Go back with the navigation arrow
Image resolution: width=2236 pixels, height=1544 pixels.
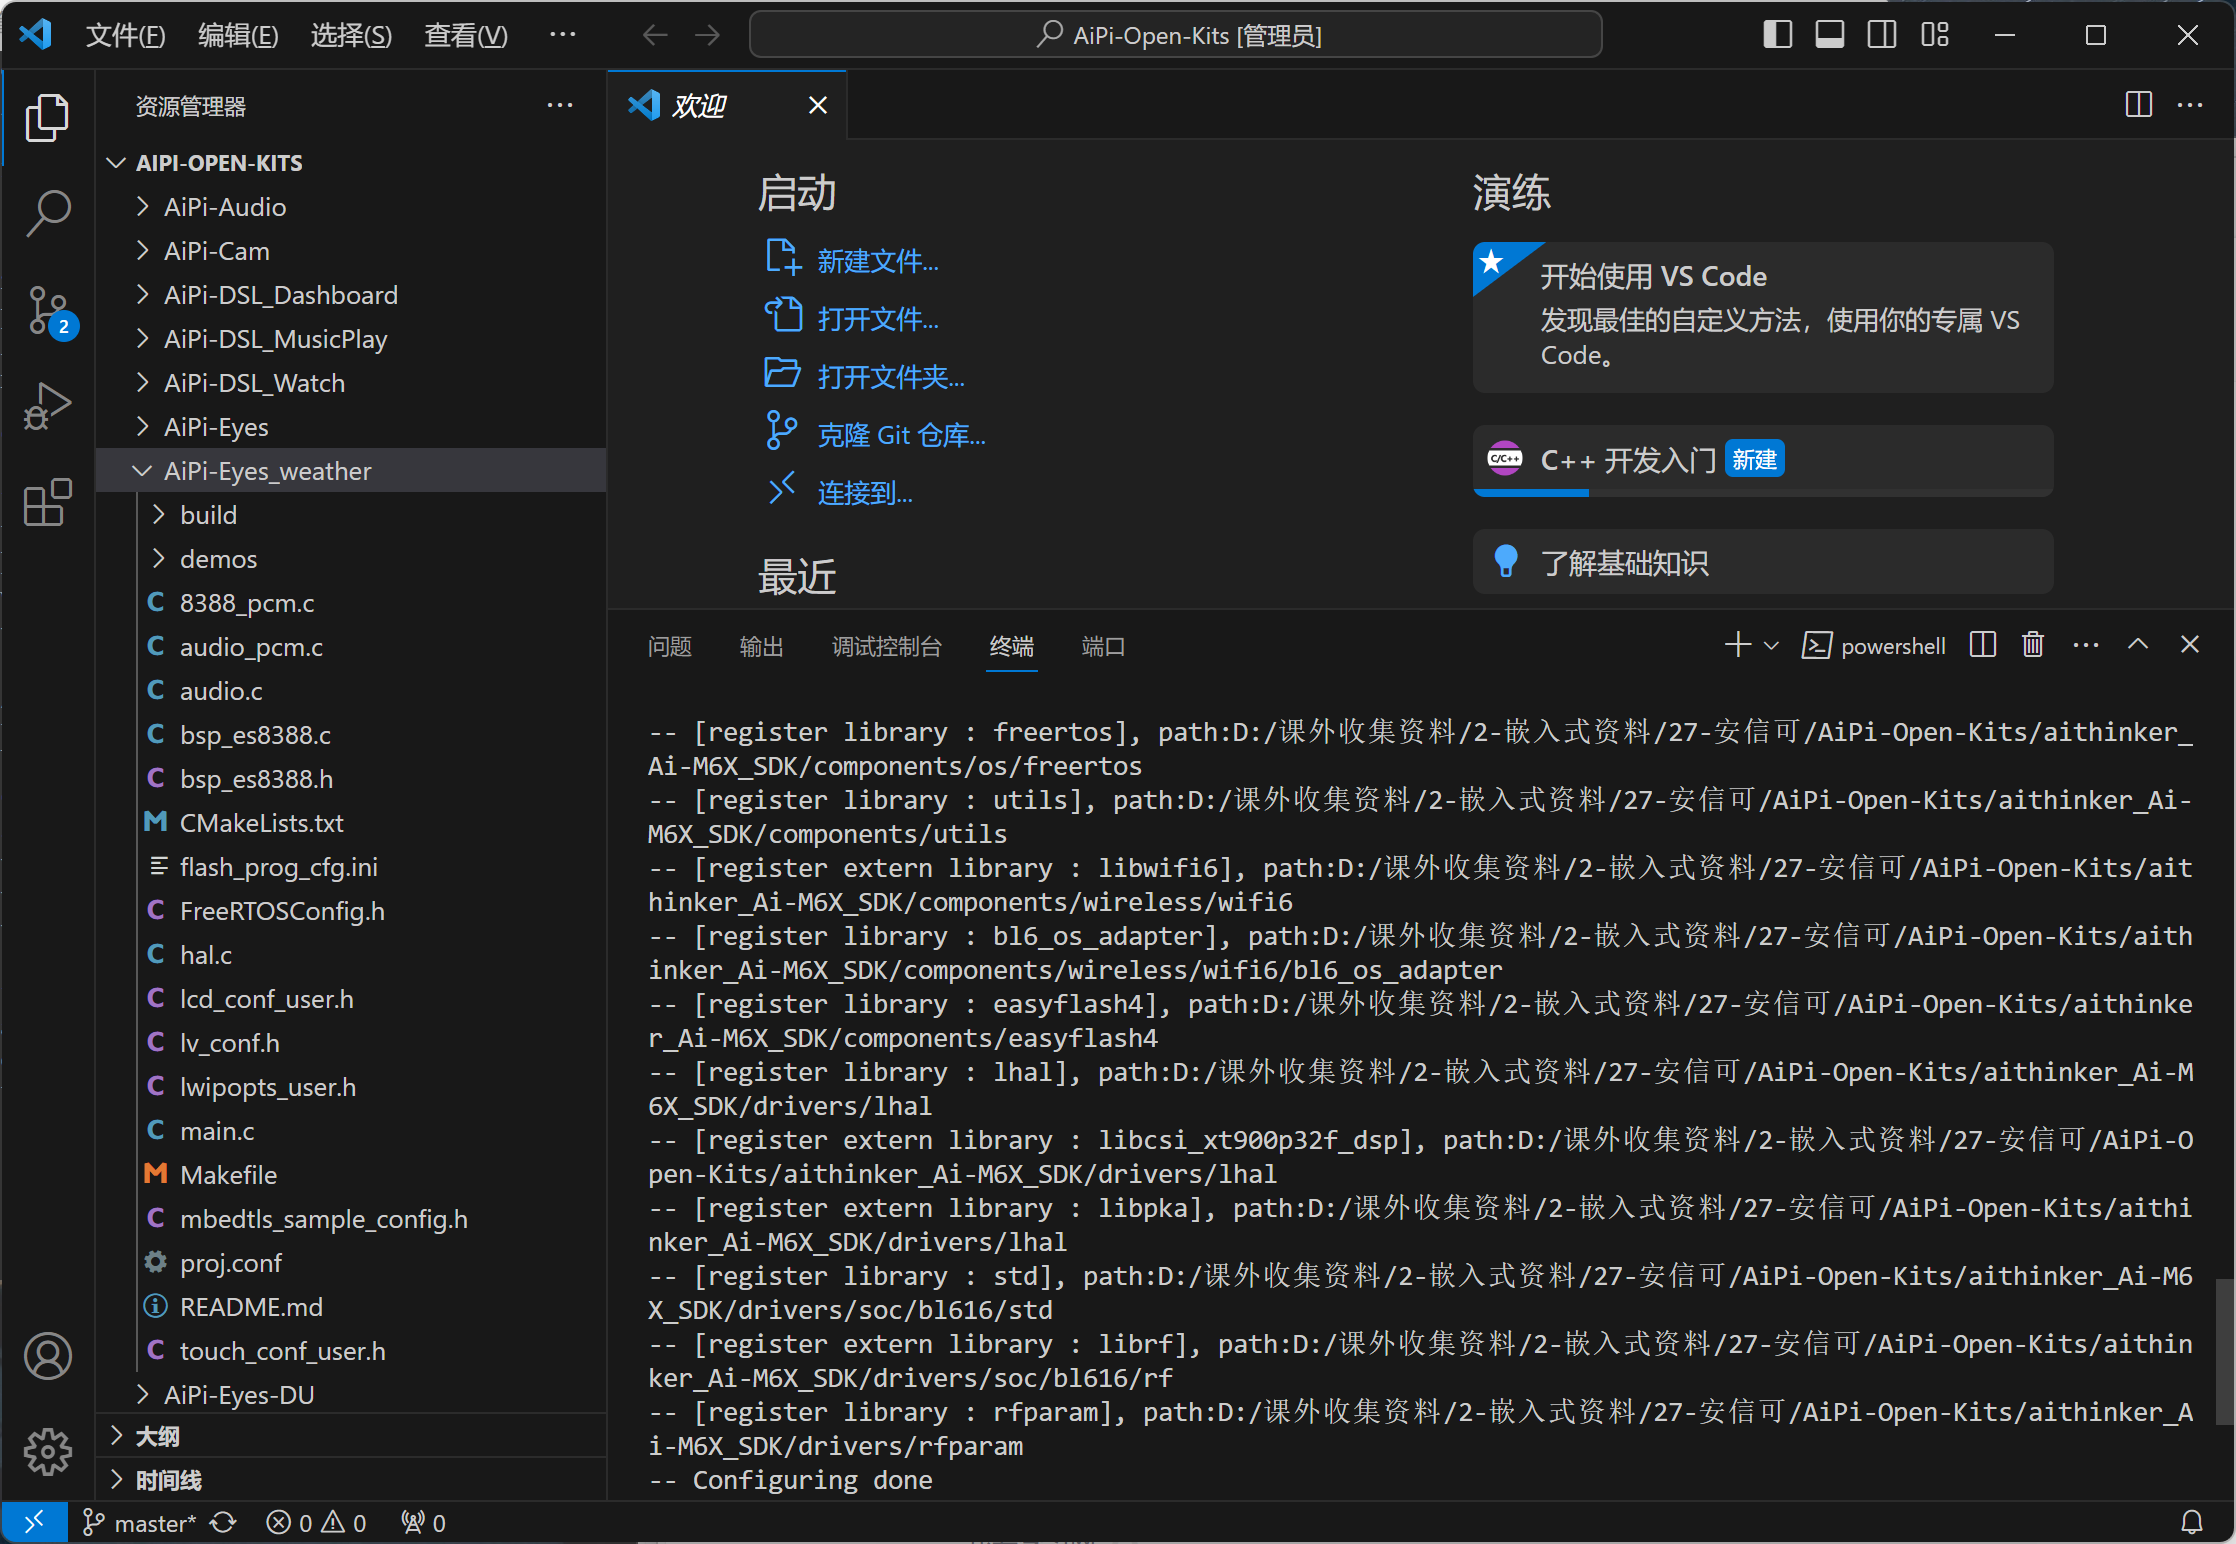(x=655, y=35)
